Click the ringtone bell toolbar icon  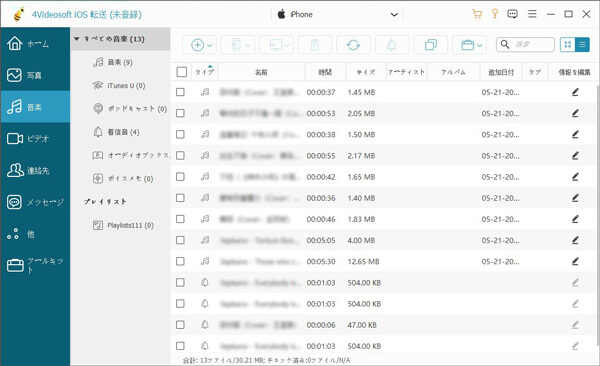392,45
